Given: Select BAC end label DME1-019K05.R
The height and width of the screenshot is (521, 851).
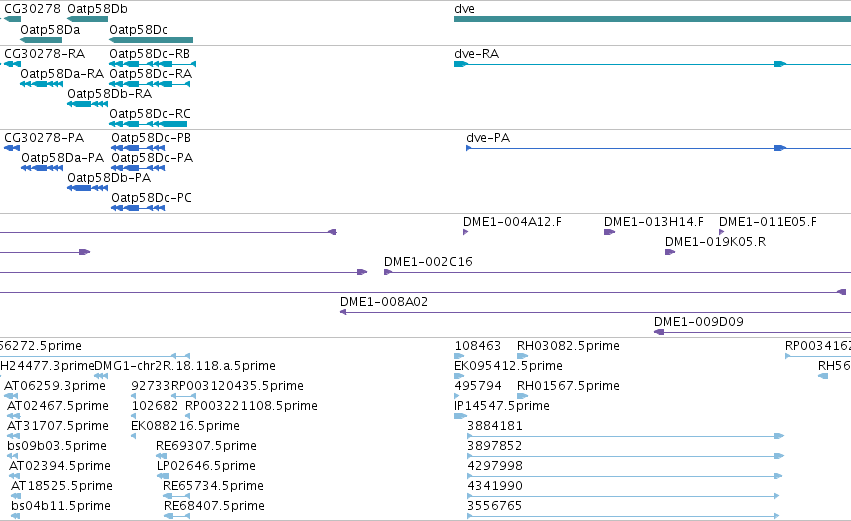Looking at the screenshot, I should coord(715,242).
